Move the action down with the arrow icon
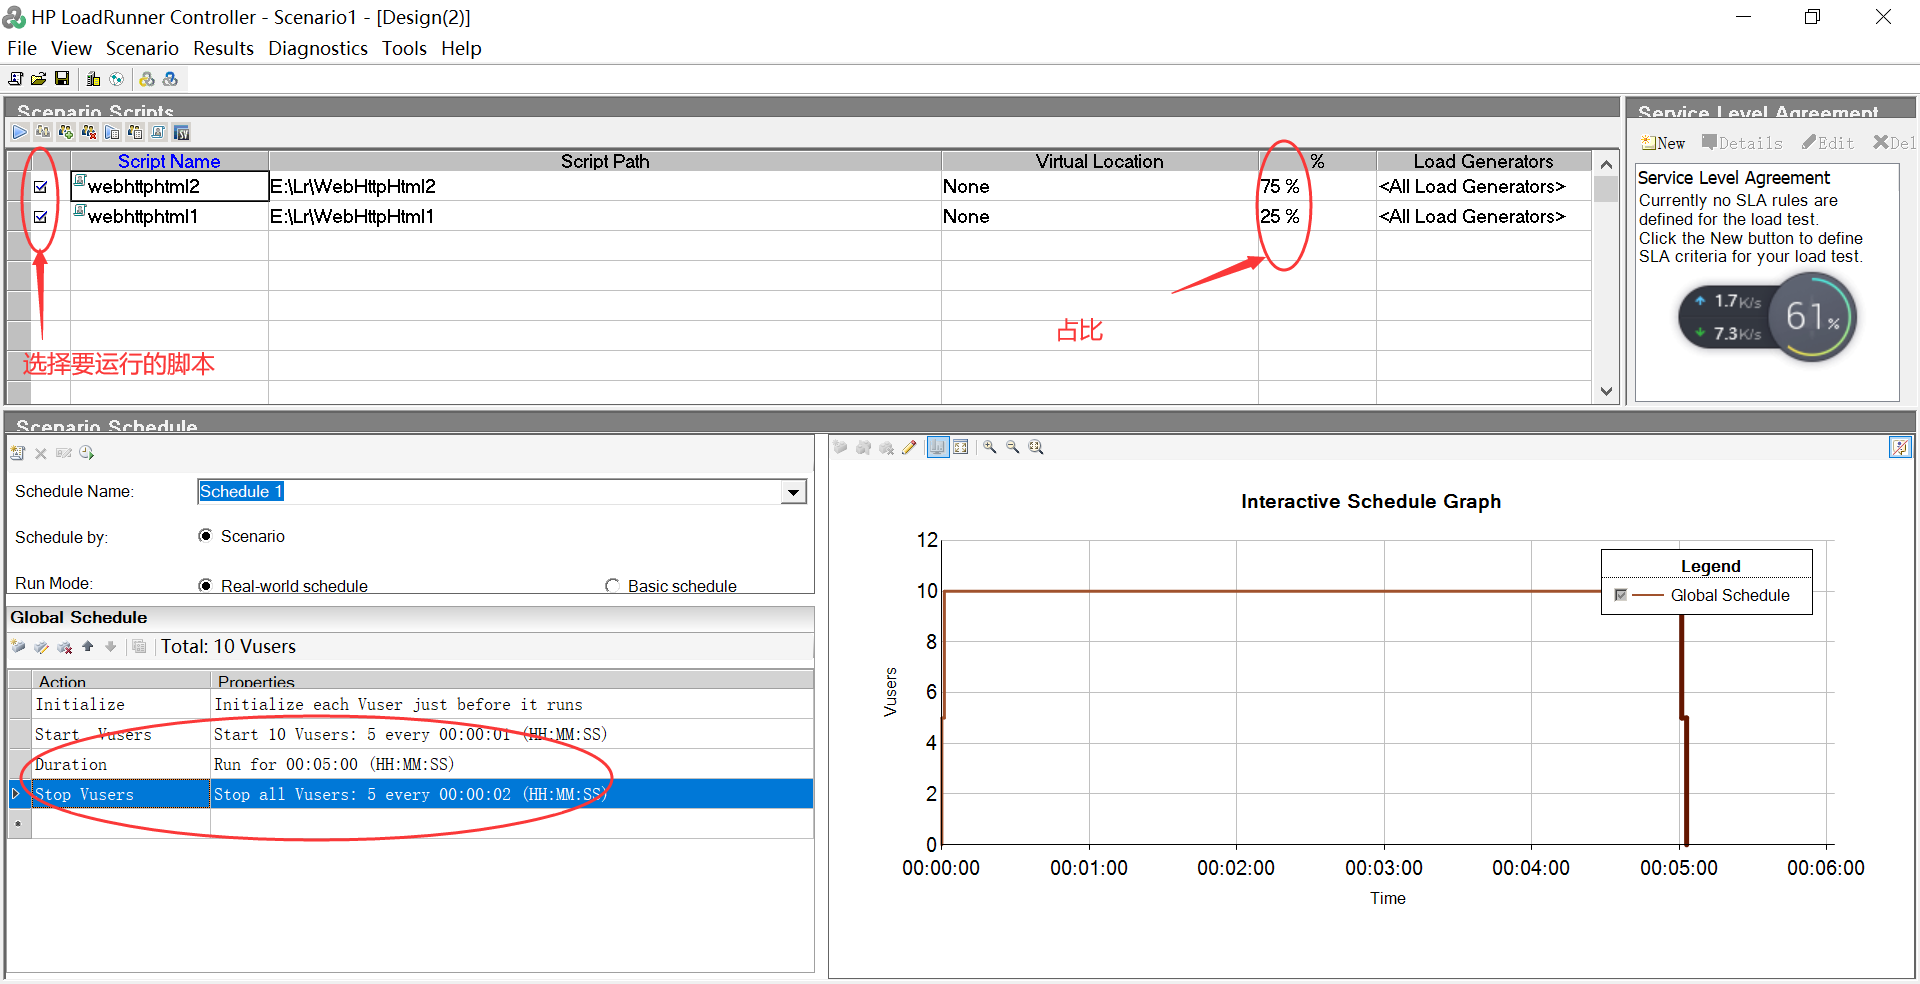Image resolution: width=1920 pixels, height=984 pixels. pyautogui.click(x=111, y=647)
